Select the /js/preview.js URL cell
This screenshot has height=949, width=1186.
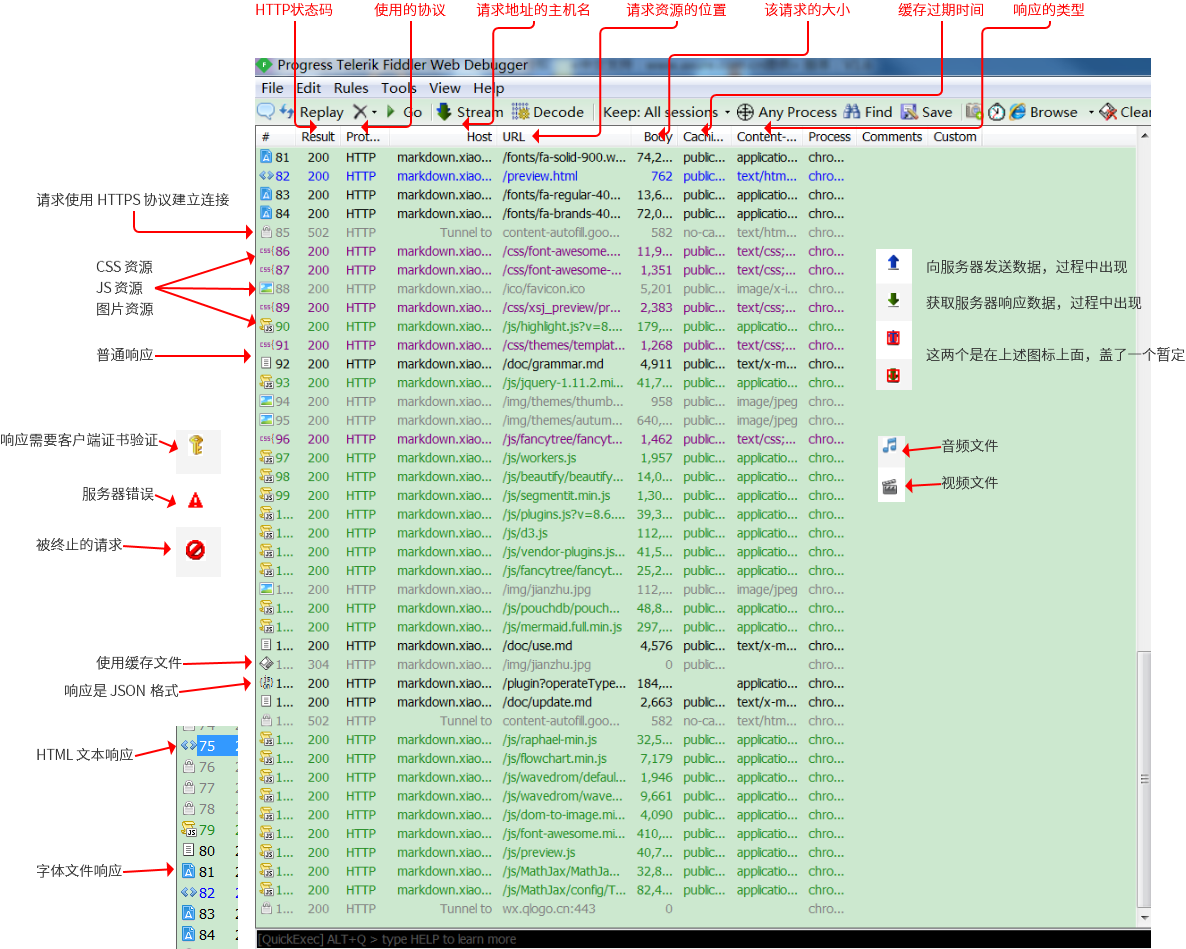[539, 852]
